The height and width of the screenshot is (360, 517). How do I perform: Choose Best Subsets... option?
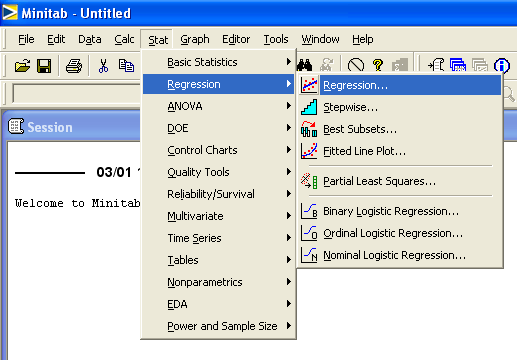(401, 129)
